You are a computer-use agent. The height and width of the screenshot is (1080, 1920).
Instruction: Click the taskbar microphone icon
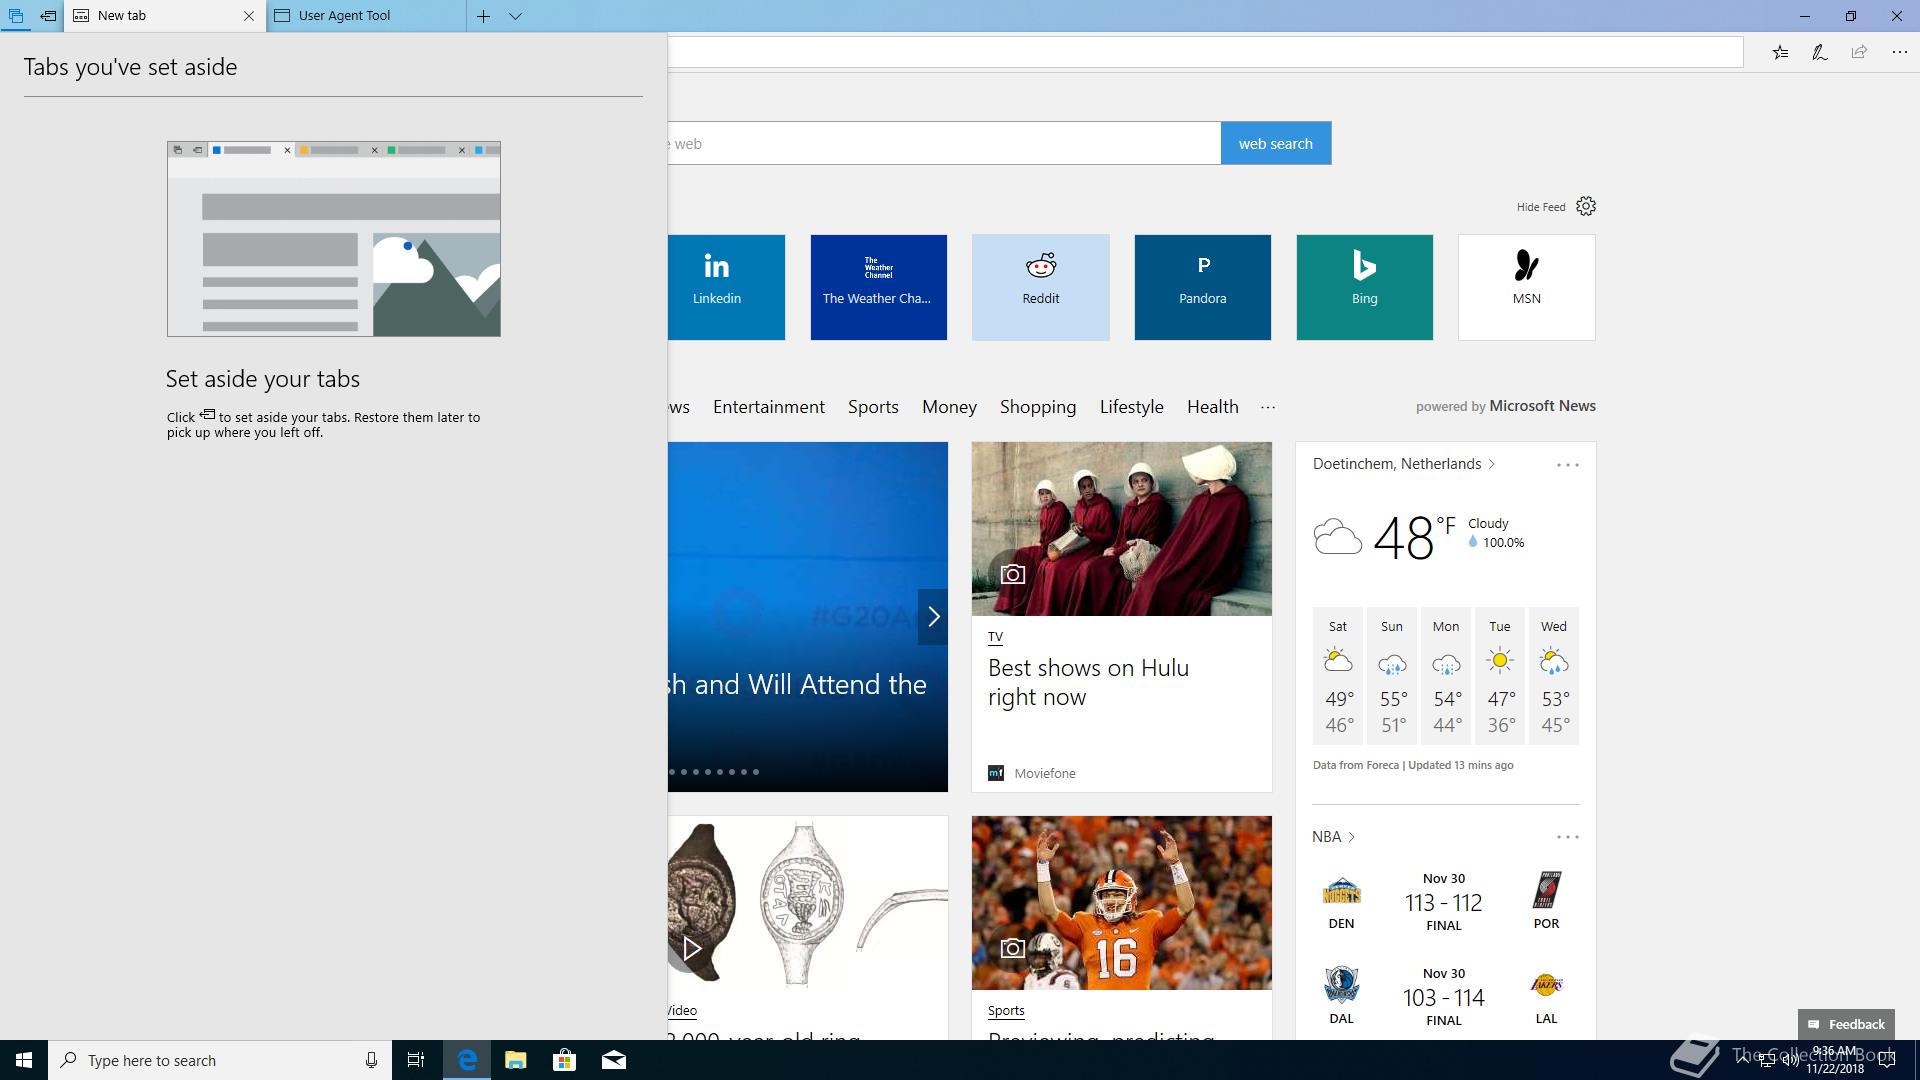coord(371,1060)
